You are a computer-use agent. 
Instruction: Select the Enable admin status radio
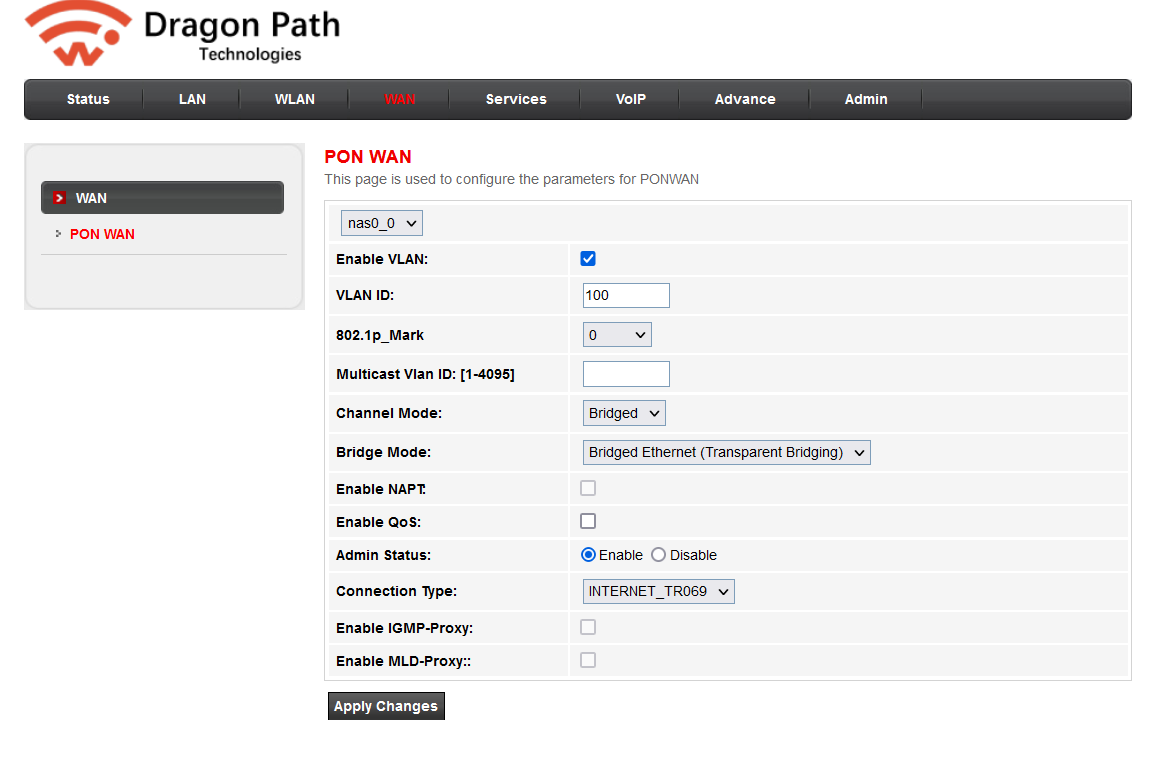point(589,555)
